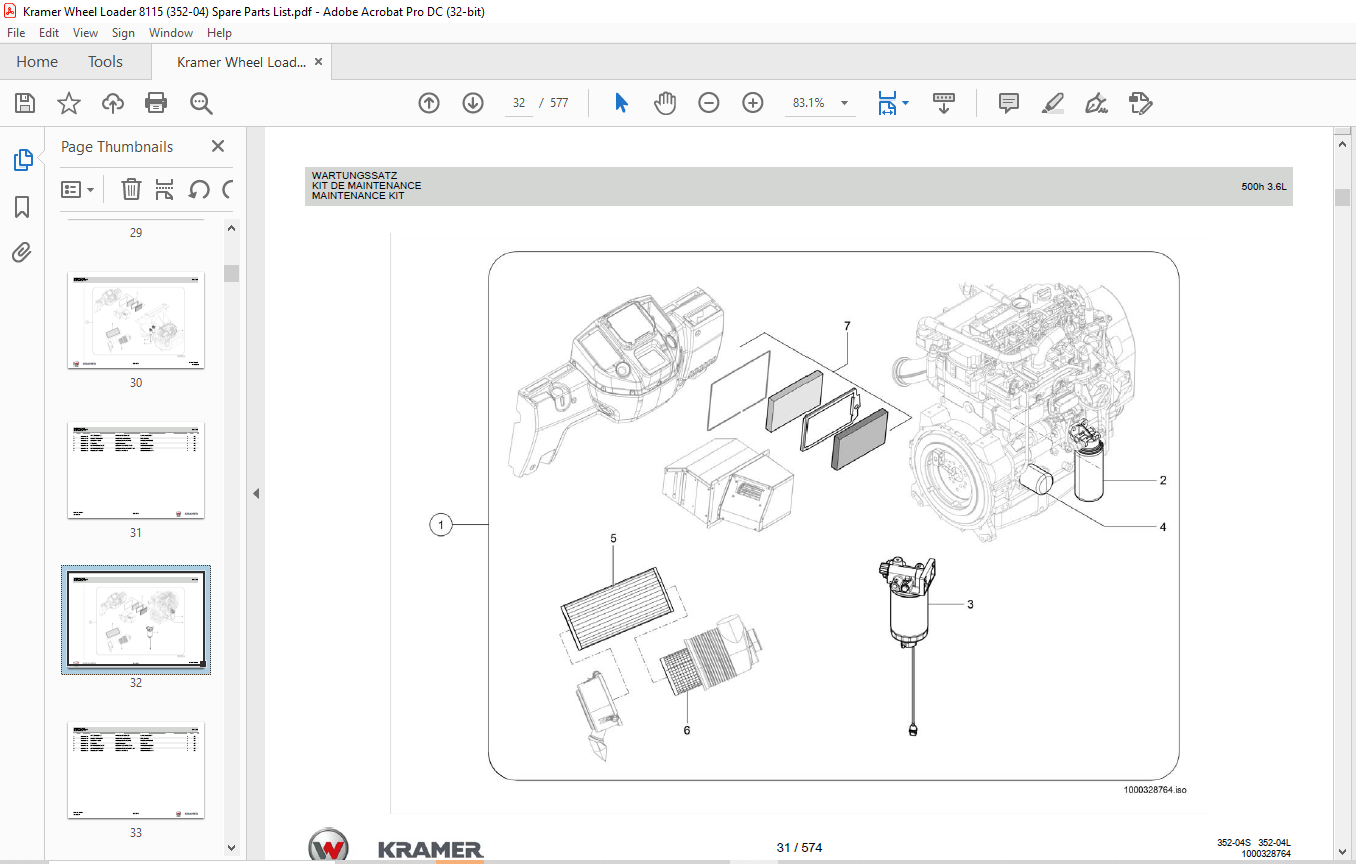Select the Highlight text pen
The width and height of the screenshot is (1356, 864).
(x=1052, y=103)
